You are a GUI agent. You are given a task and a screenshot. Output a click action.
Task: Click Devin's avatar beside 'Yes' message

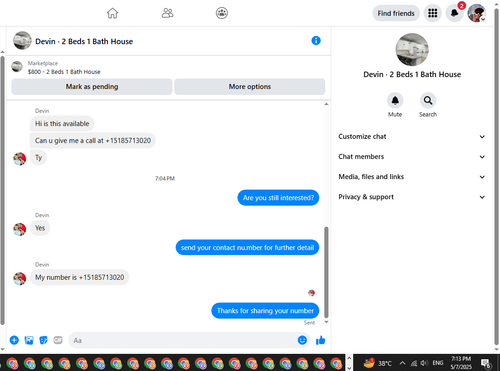tap(20, 229)
